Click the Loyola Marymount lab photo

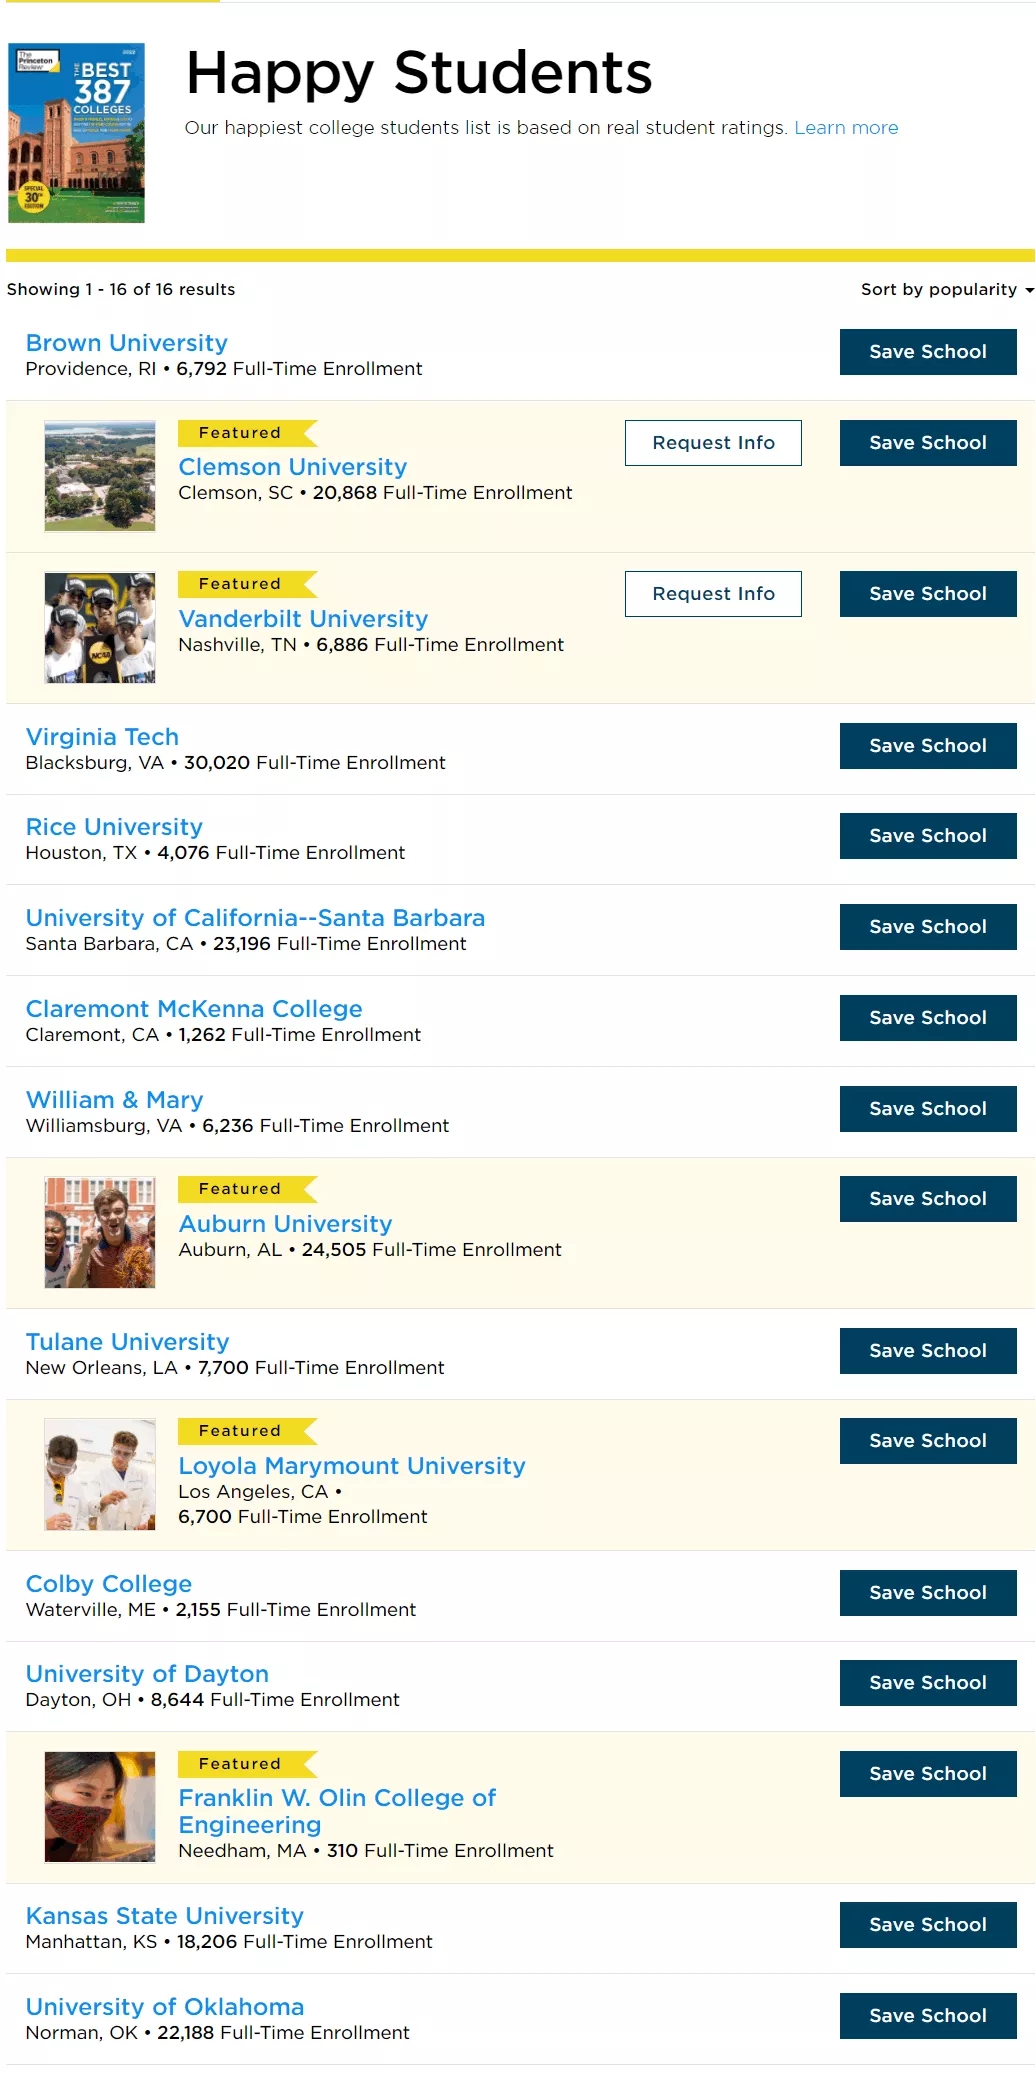pyautogui.click(x=100, y=1475)
